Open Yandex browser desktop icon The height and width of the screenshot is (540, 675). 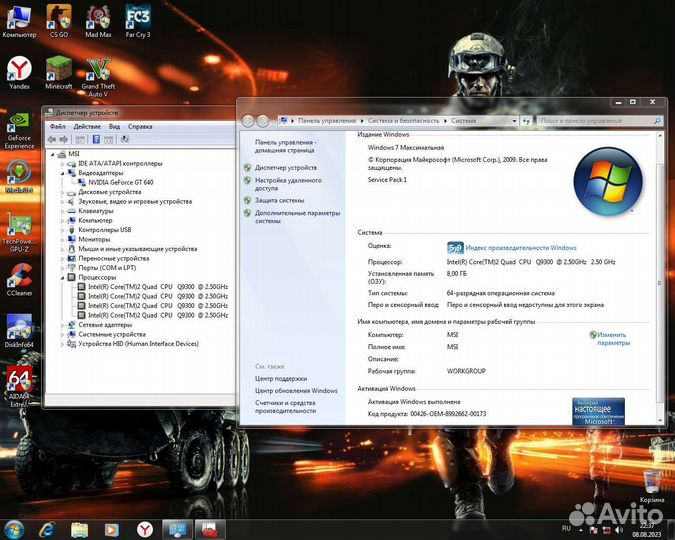click(x=19, y=72)
